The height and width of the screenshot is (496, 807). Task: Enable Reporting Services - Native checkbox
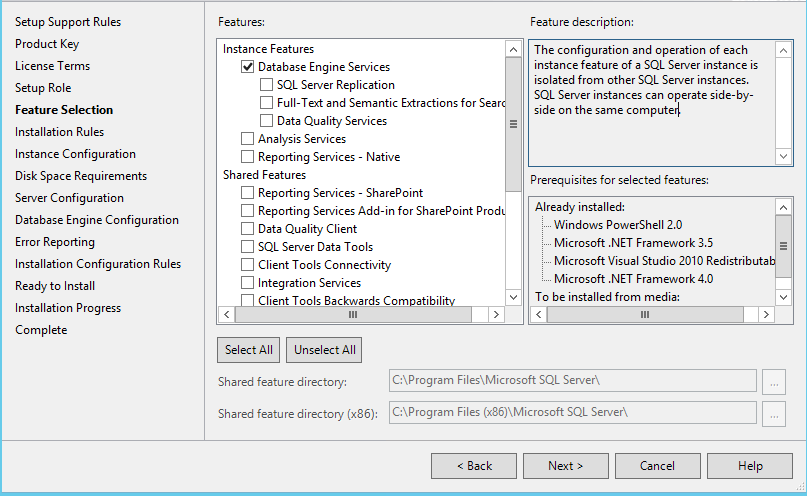point(248,157)
